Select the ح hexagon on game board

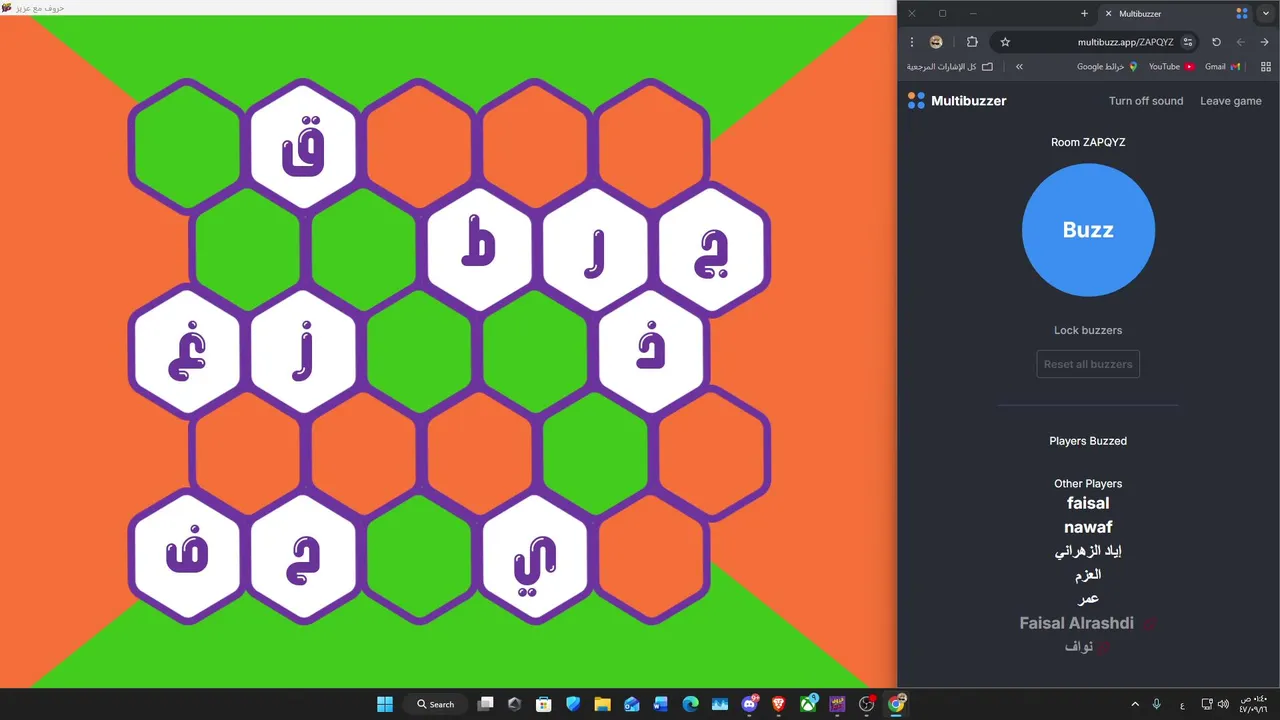(303, 556)
